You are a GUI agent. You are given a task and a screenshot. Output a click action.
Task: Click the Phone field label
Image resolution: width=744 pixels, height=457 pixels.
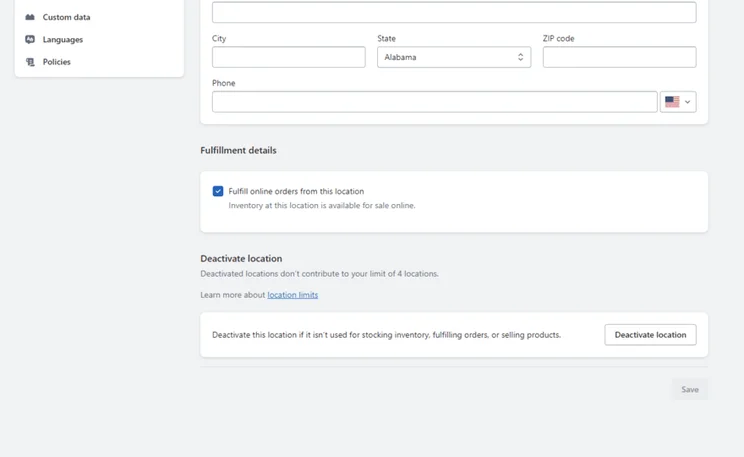point(223,83)
